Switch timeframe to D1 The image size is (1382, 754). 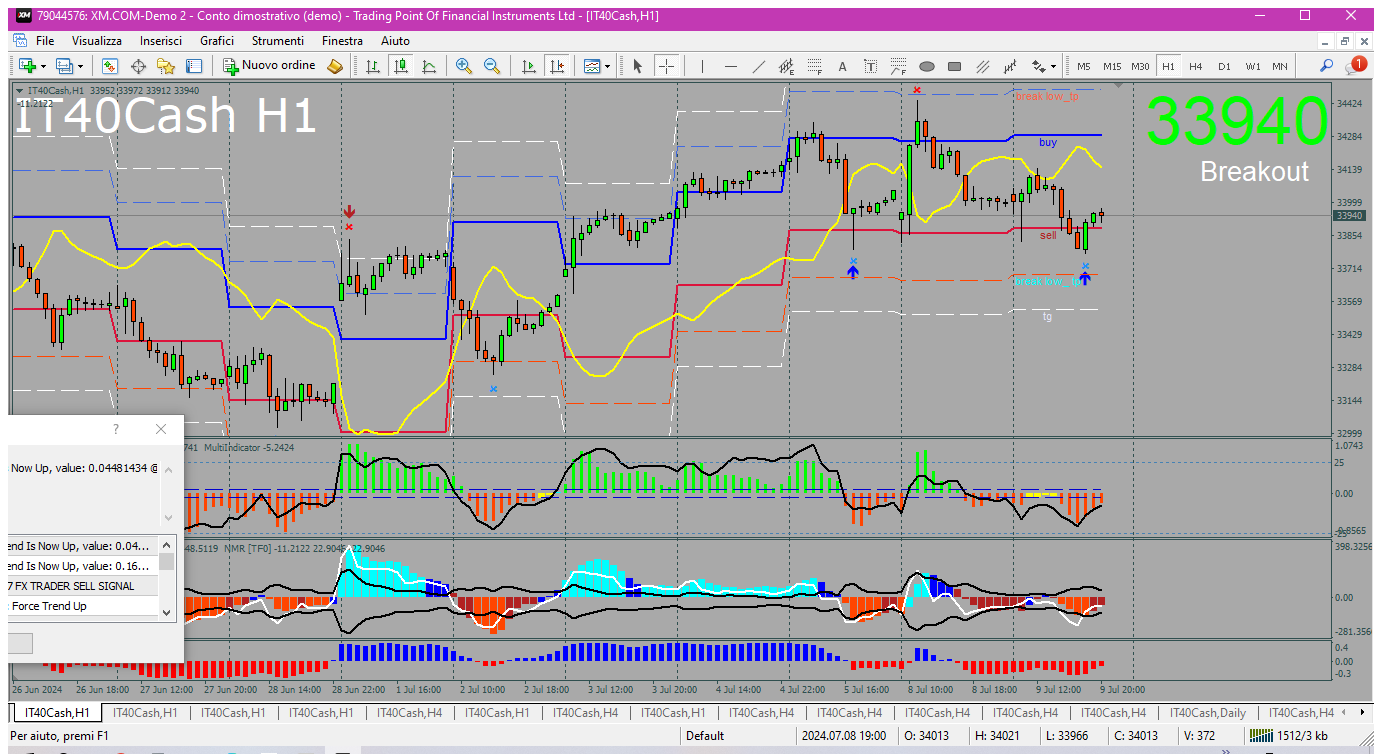(x=1224, y=66)
